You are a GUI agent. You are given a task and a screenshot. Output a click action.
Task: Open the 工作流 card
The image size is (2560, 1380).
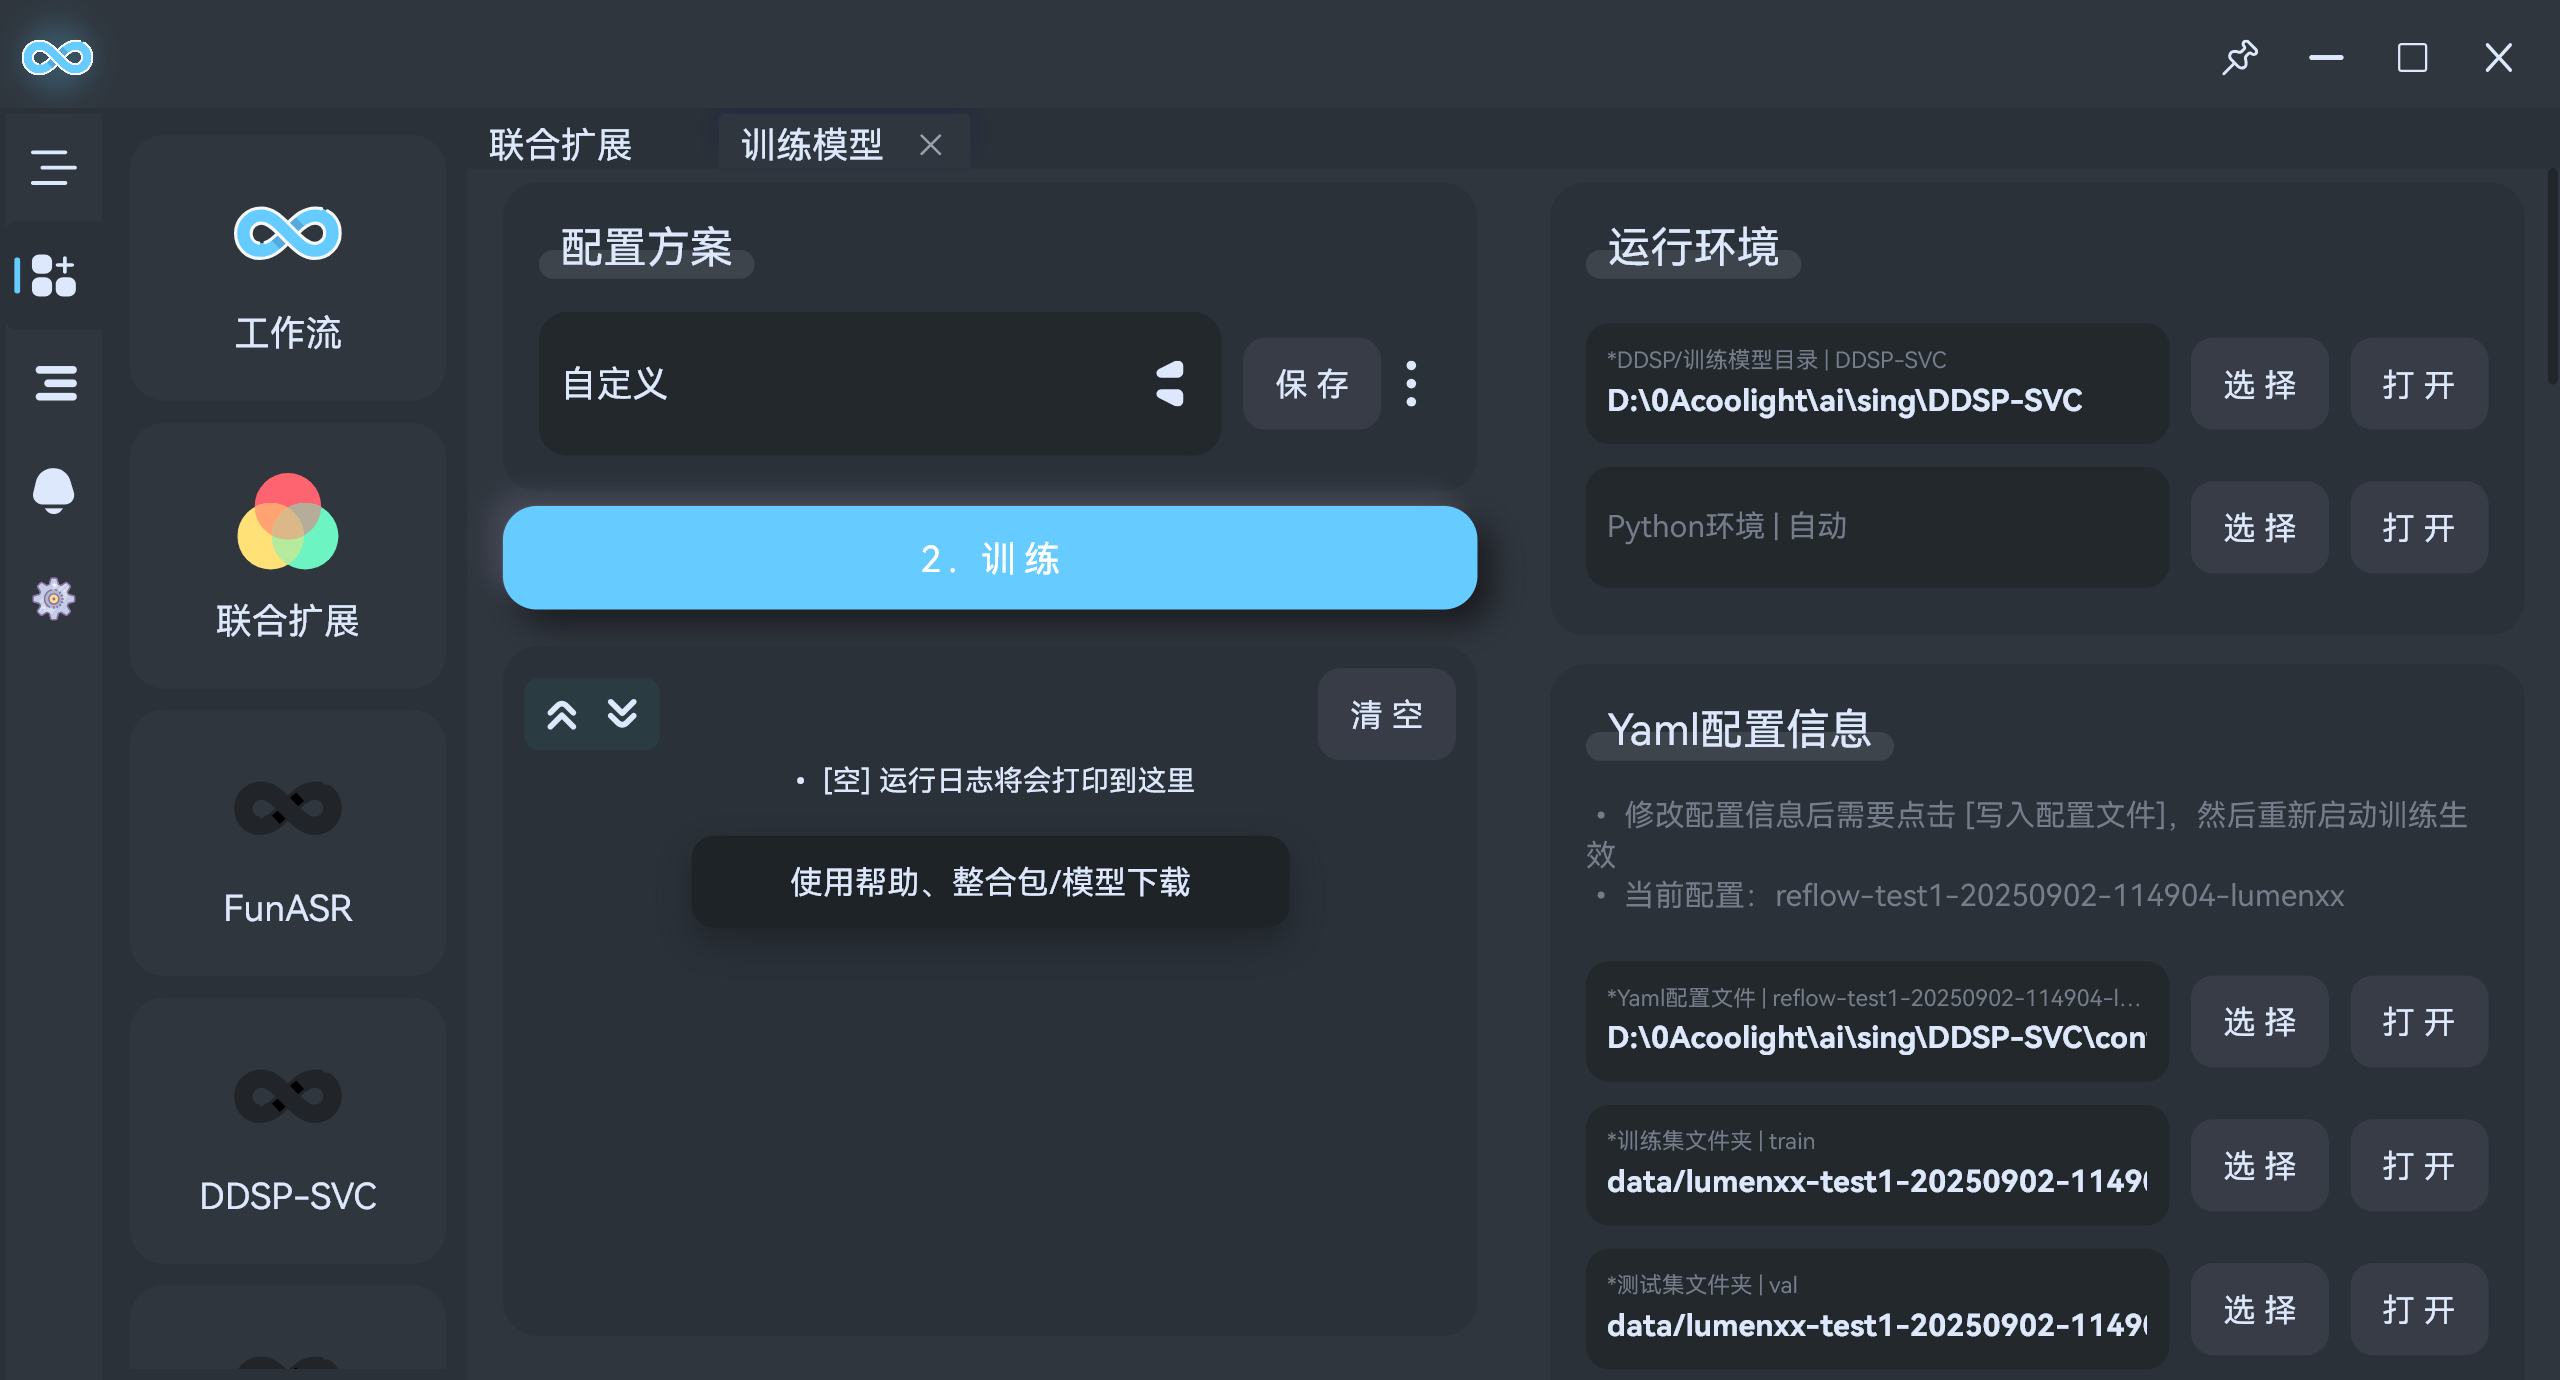point(288,268)
